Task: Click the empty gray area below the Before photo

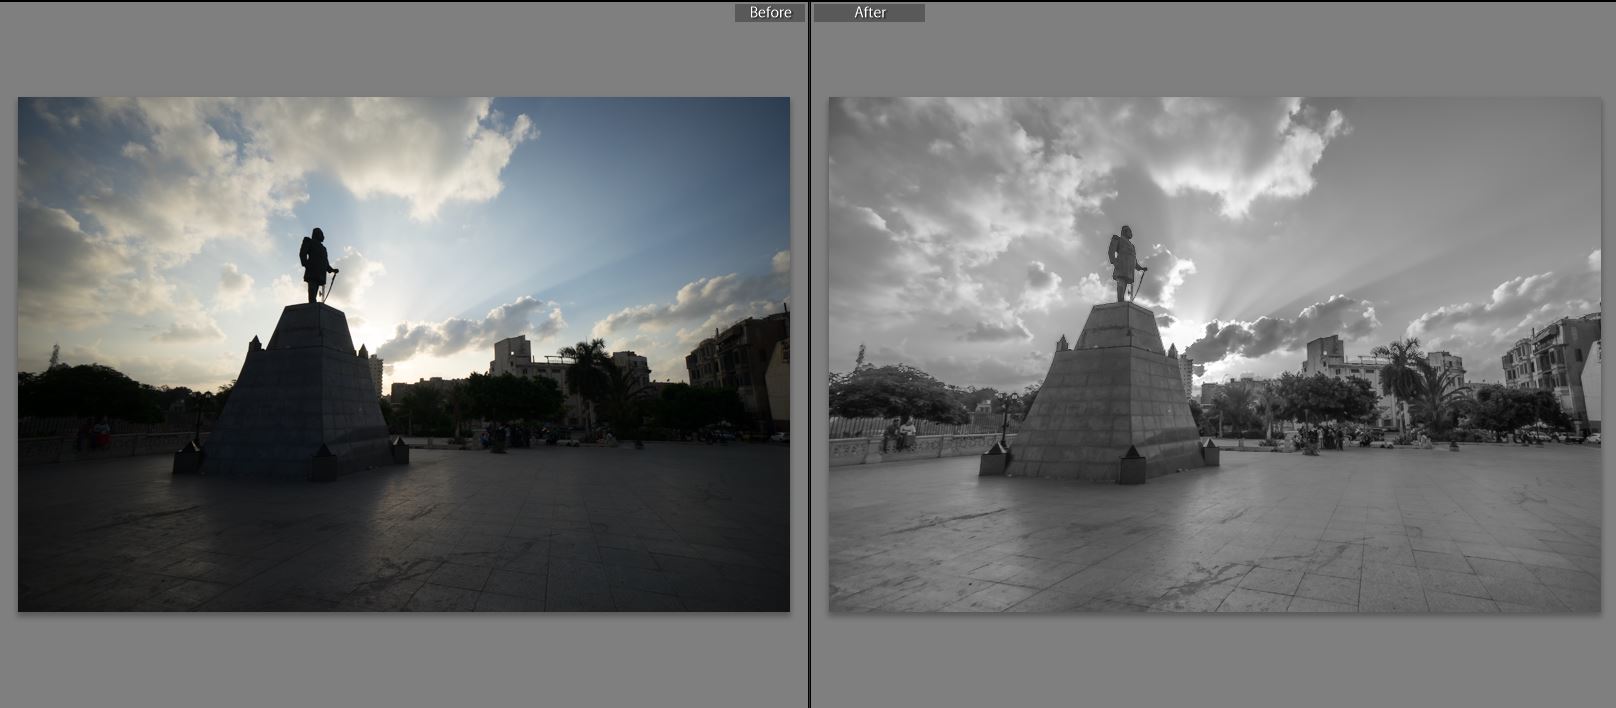Action: point(400,660)
